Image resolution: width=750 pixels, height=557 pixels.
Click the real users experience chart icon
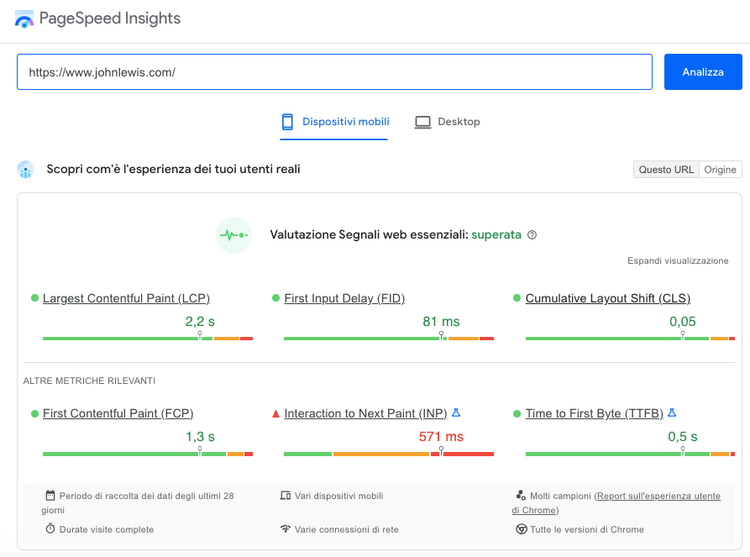(26, 169)
